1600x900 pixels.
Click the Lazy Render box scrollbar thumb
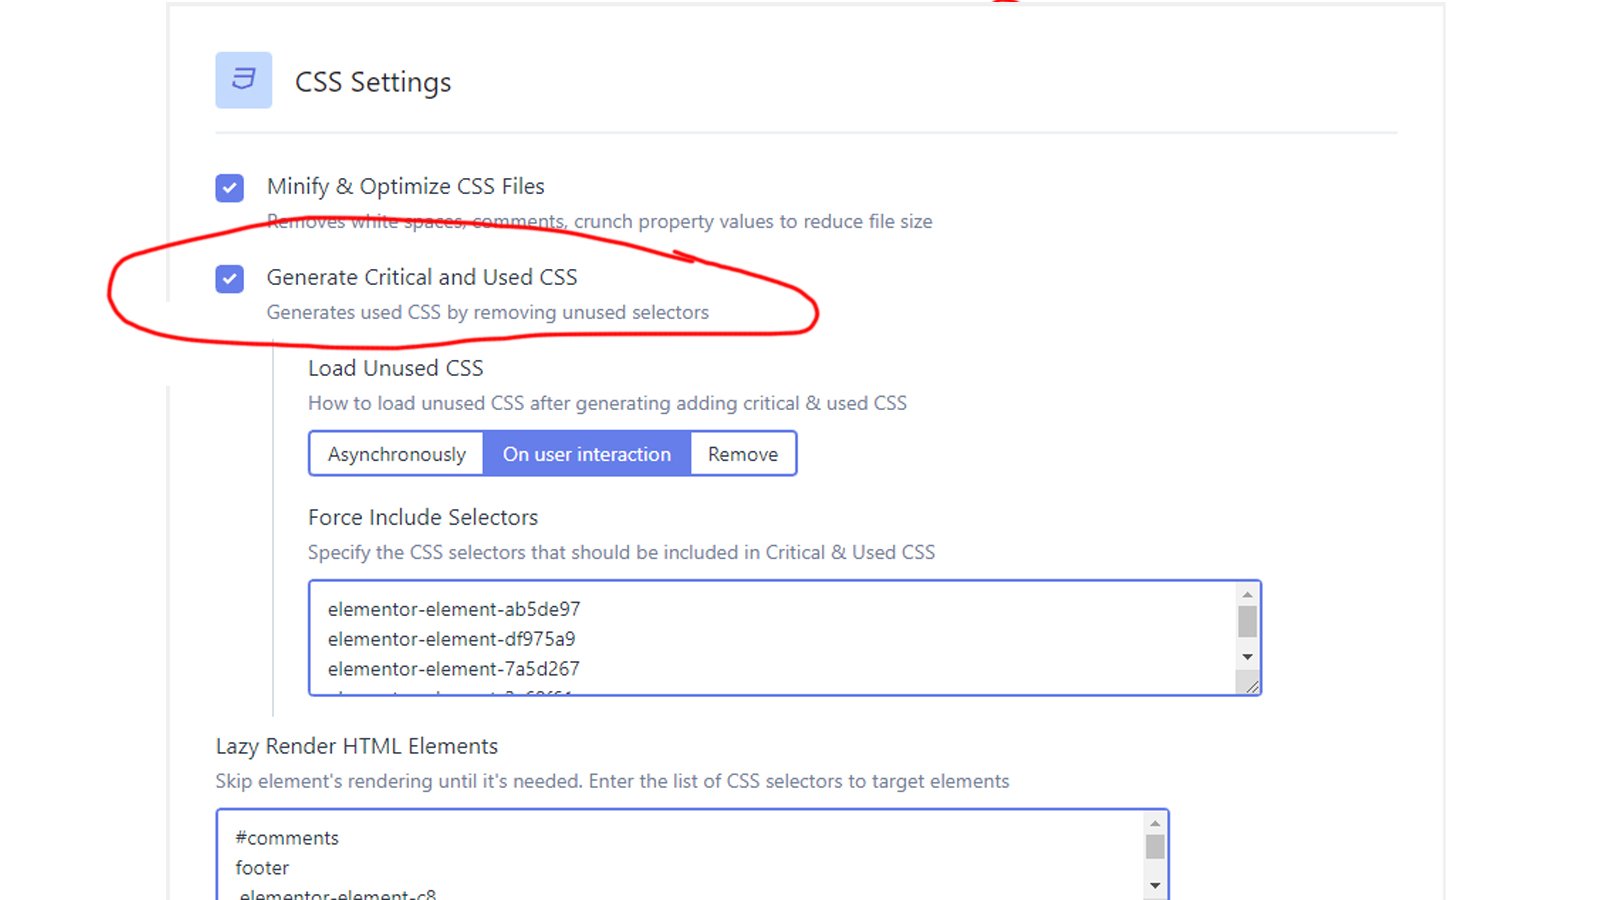[1155, 847]
